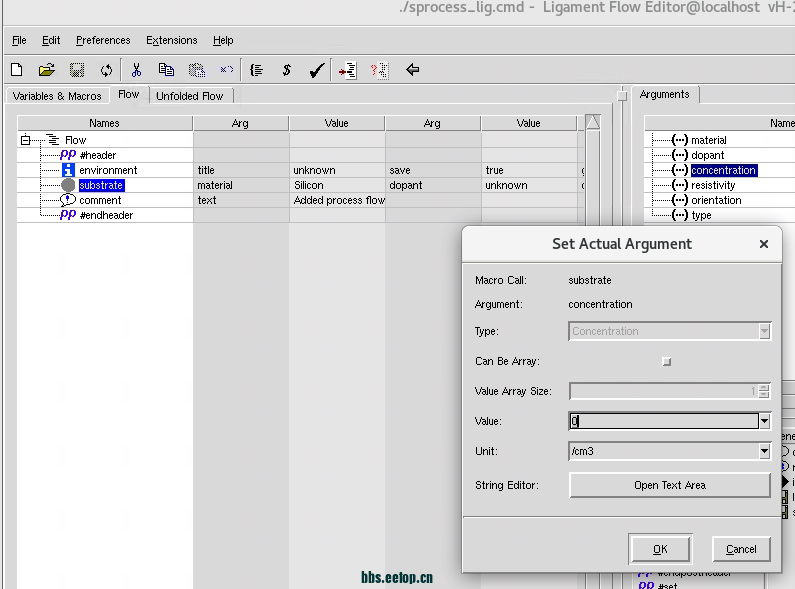Click the grayed-out Paste icon
Viewport: 795px width, 589px height.
[x=197, y=69]
